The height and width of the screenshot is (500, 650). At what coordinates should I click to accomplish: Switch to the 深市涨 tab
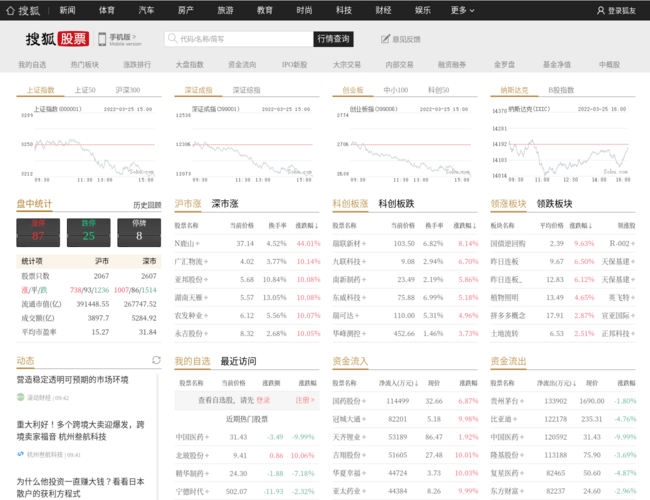pyautogui.click(x=225, y=203)
